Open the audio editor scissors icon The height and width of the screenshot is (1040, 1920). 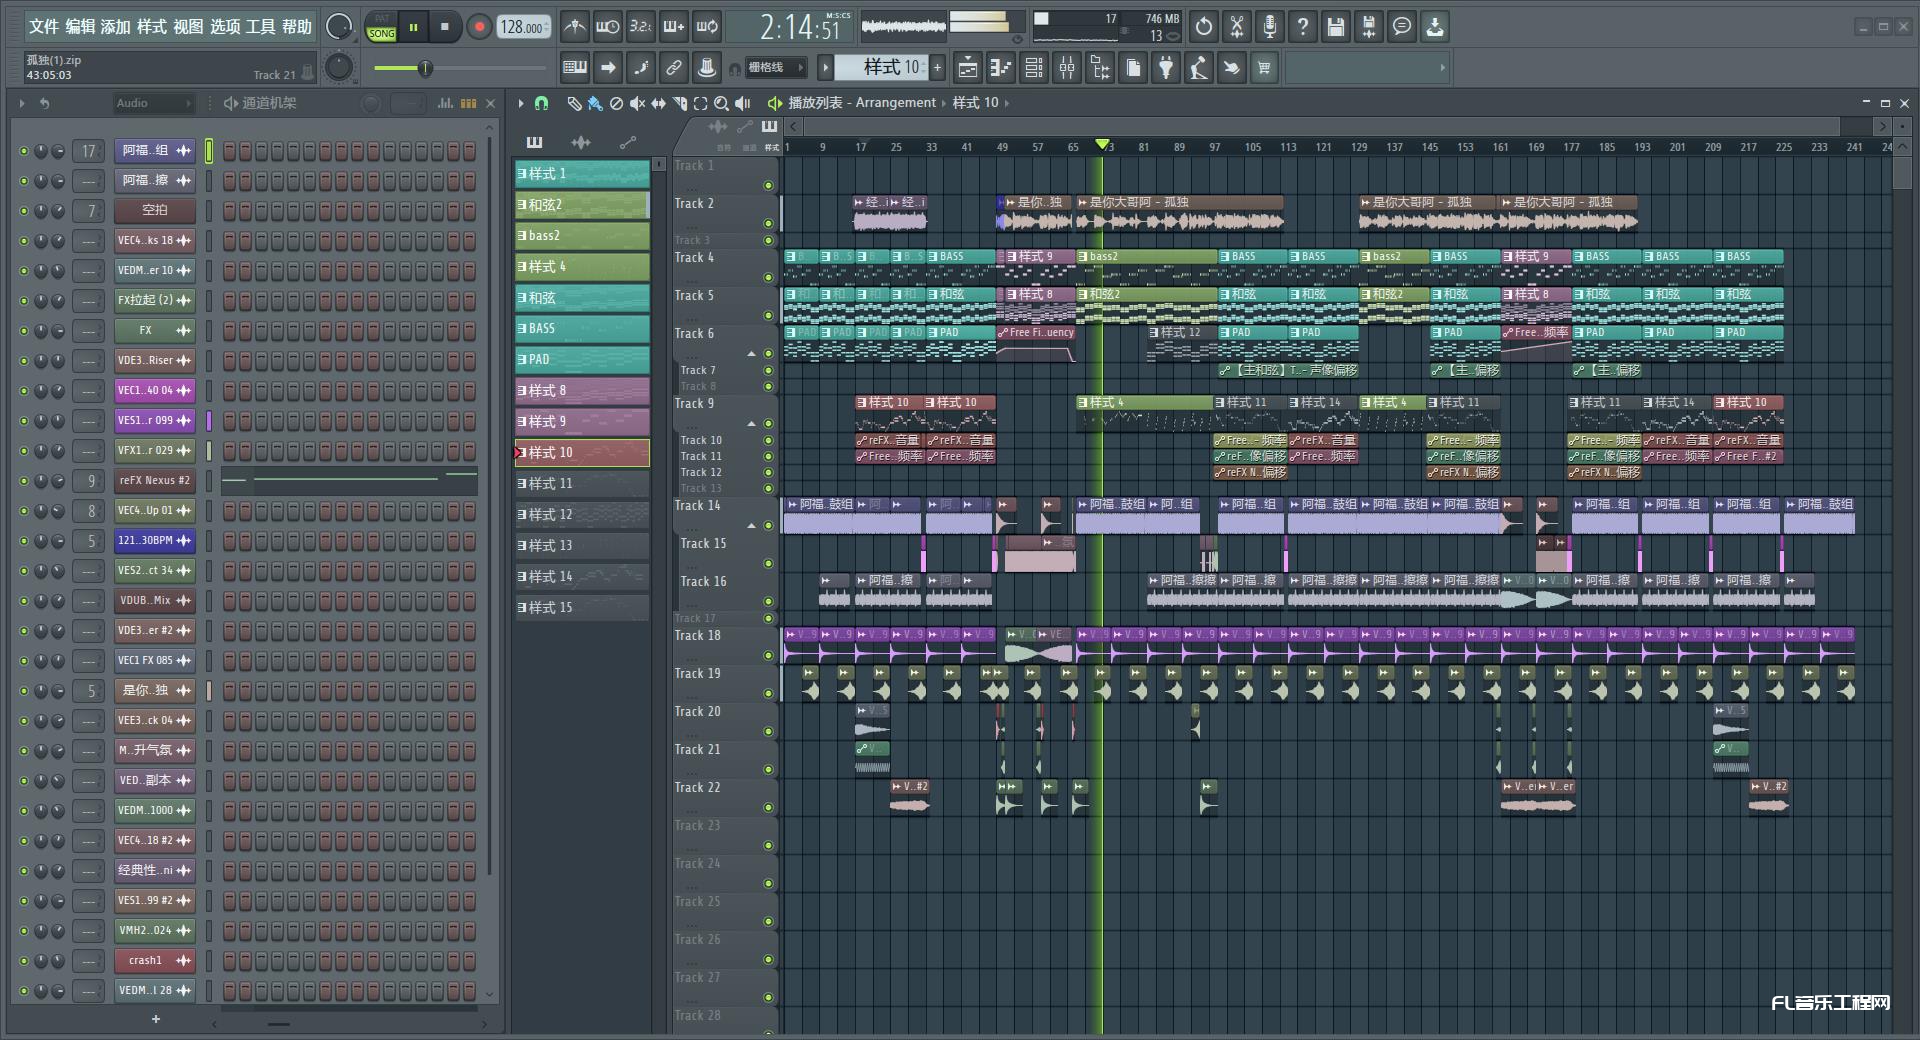coord(1237,27)
